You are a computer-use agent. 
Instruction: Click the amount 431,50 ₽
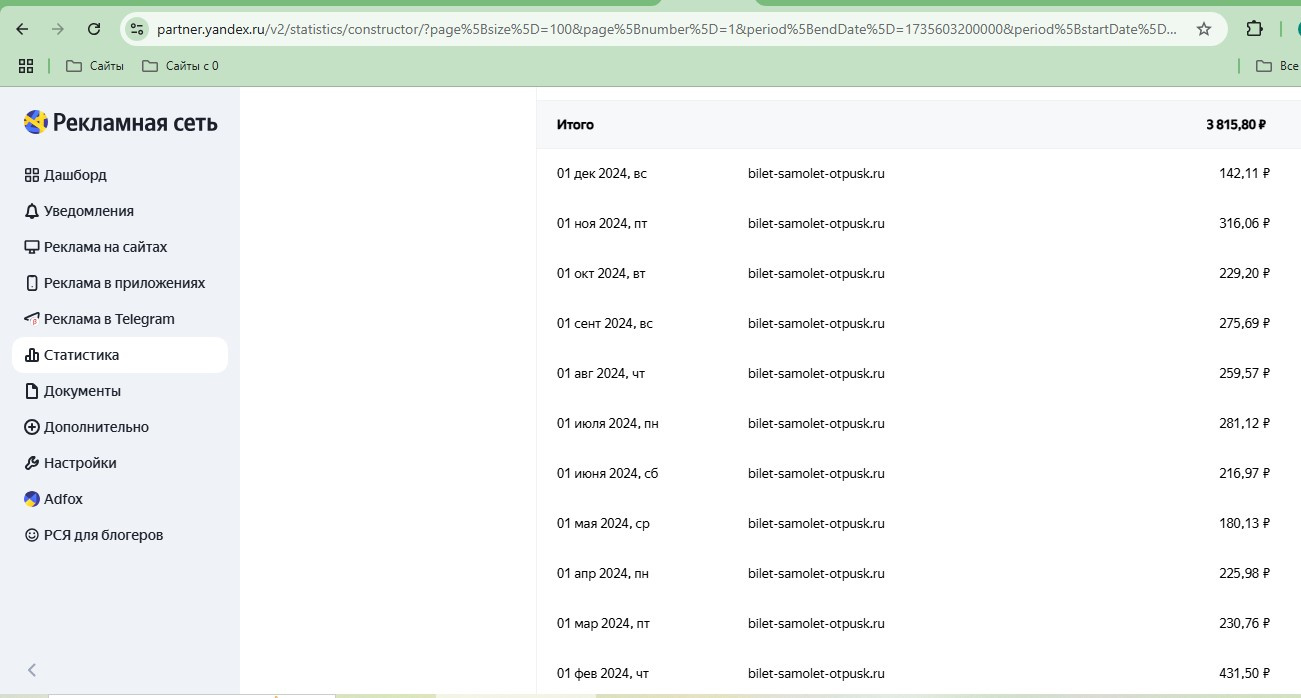[x=1244, y=673]
